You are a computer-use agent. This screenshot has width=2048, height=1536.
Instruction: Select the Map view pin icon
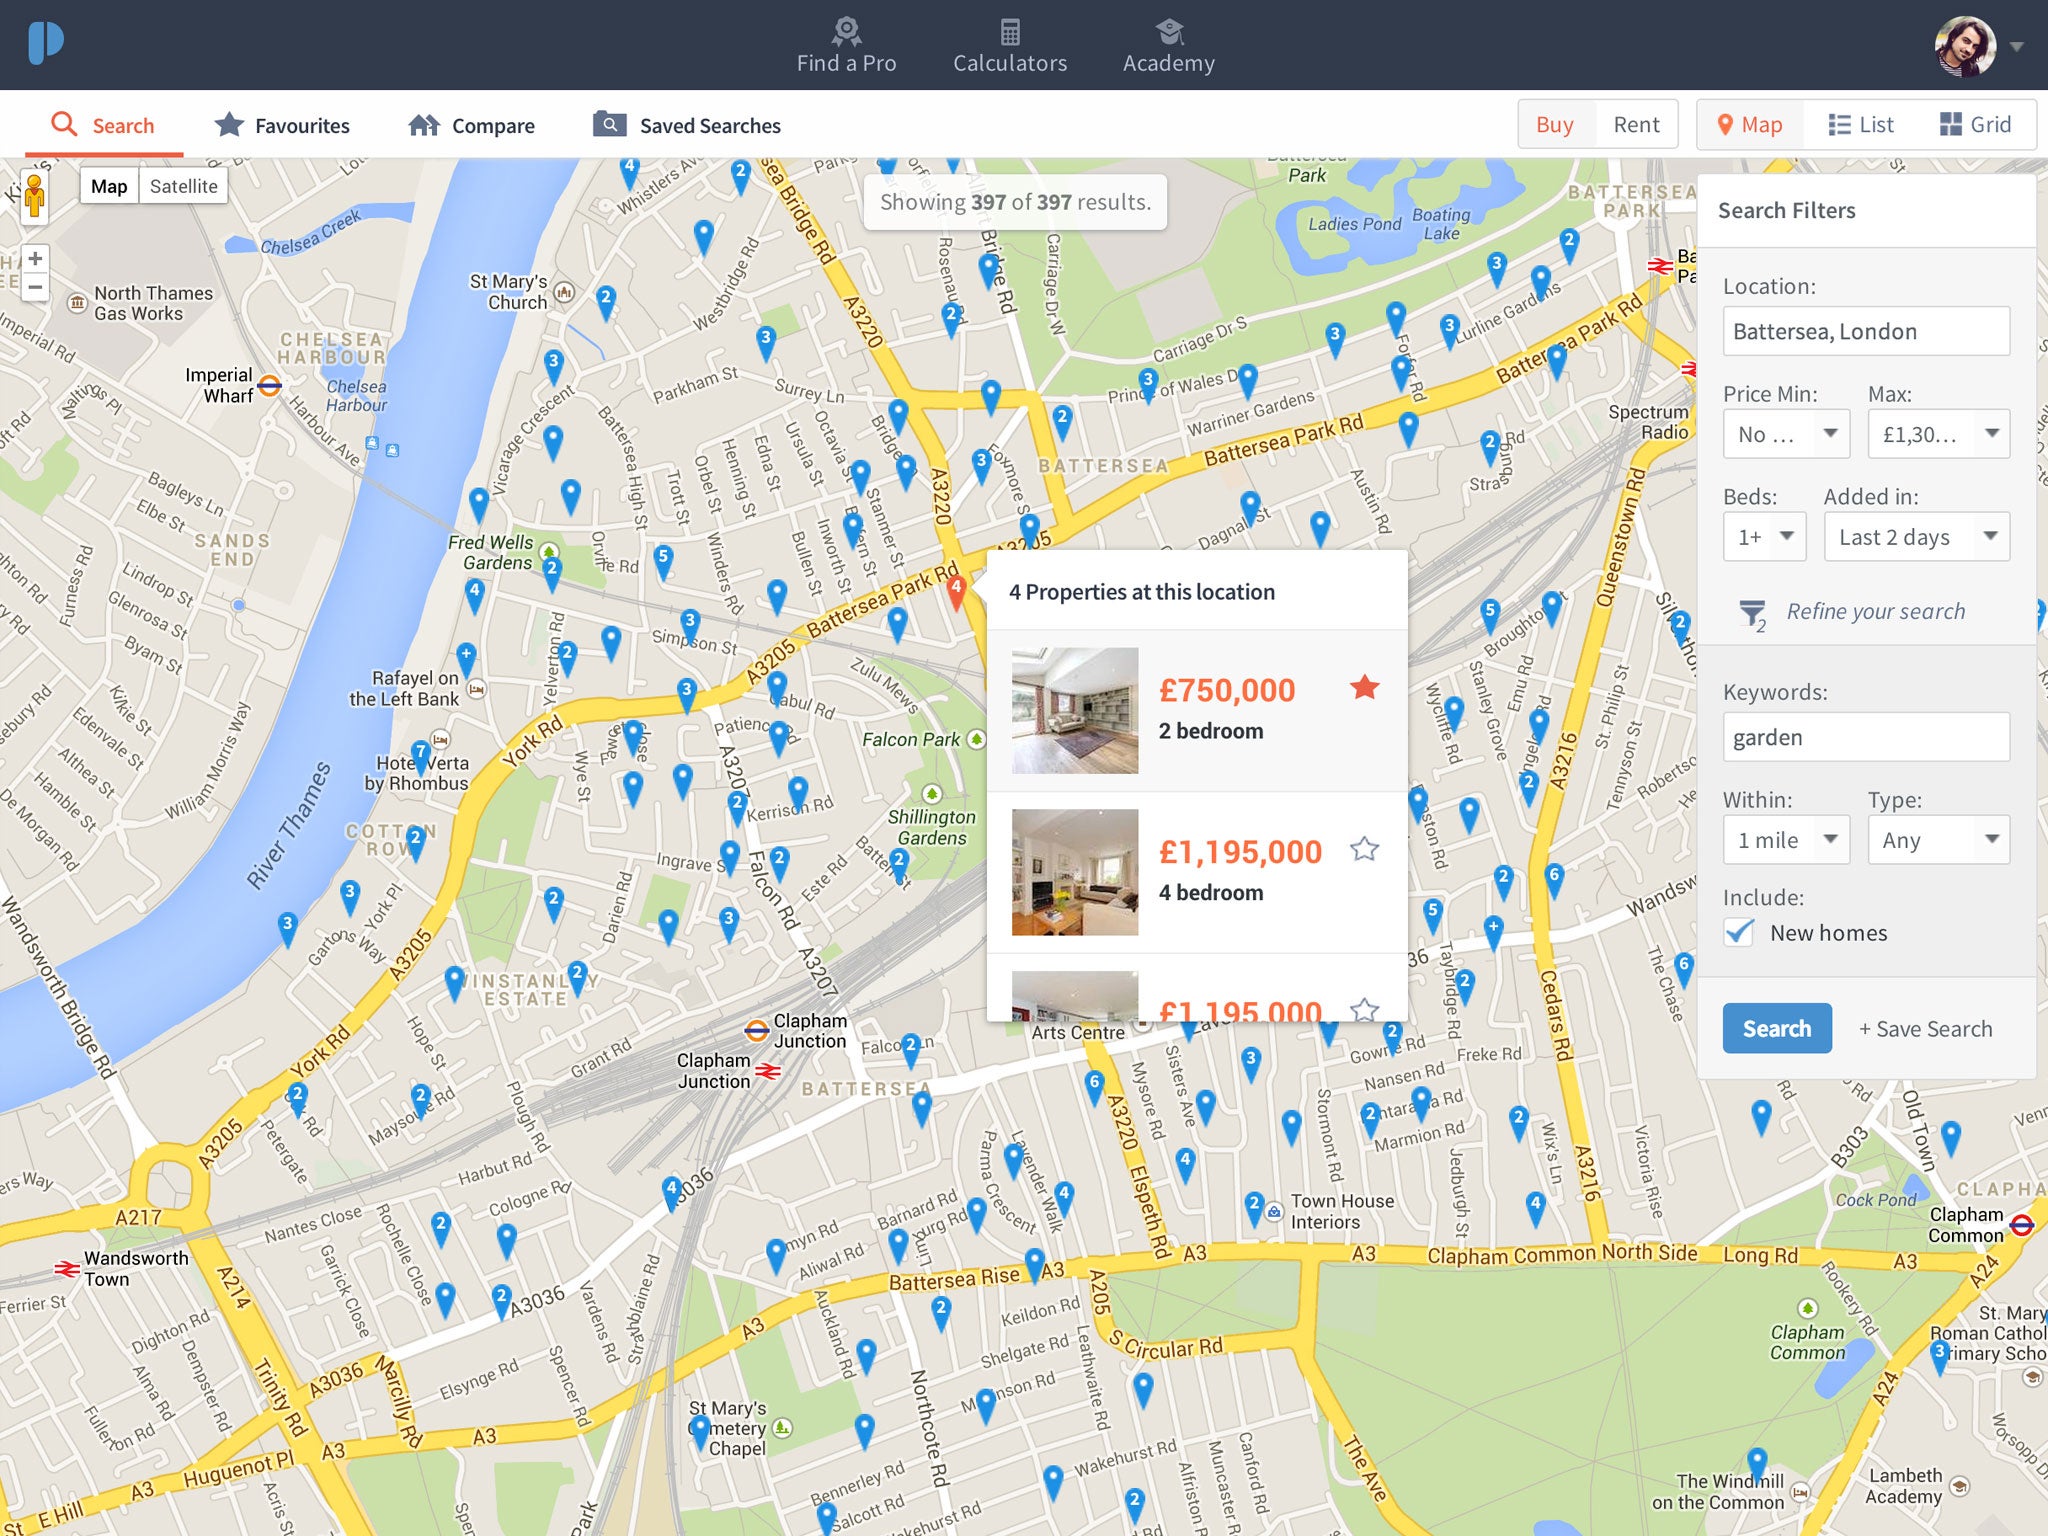point(1726,124)
